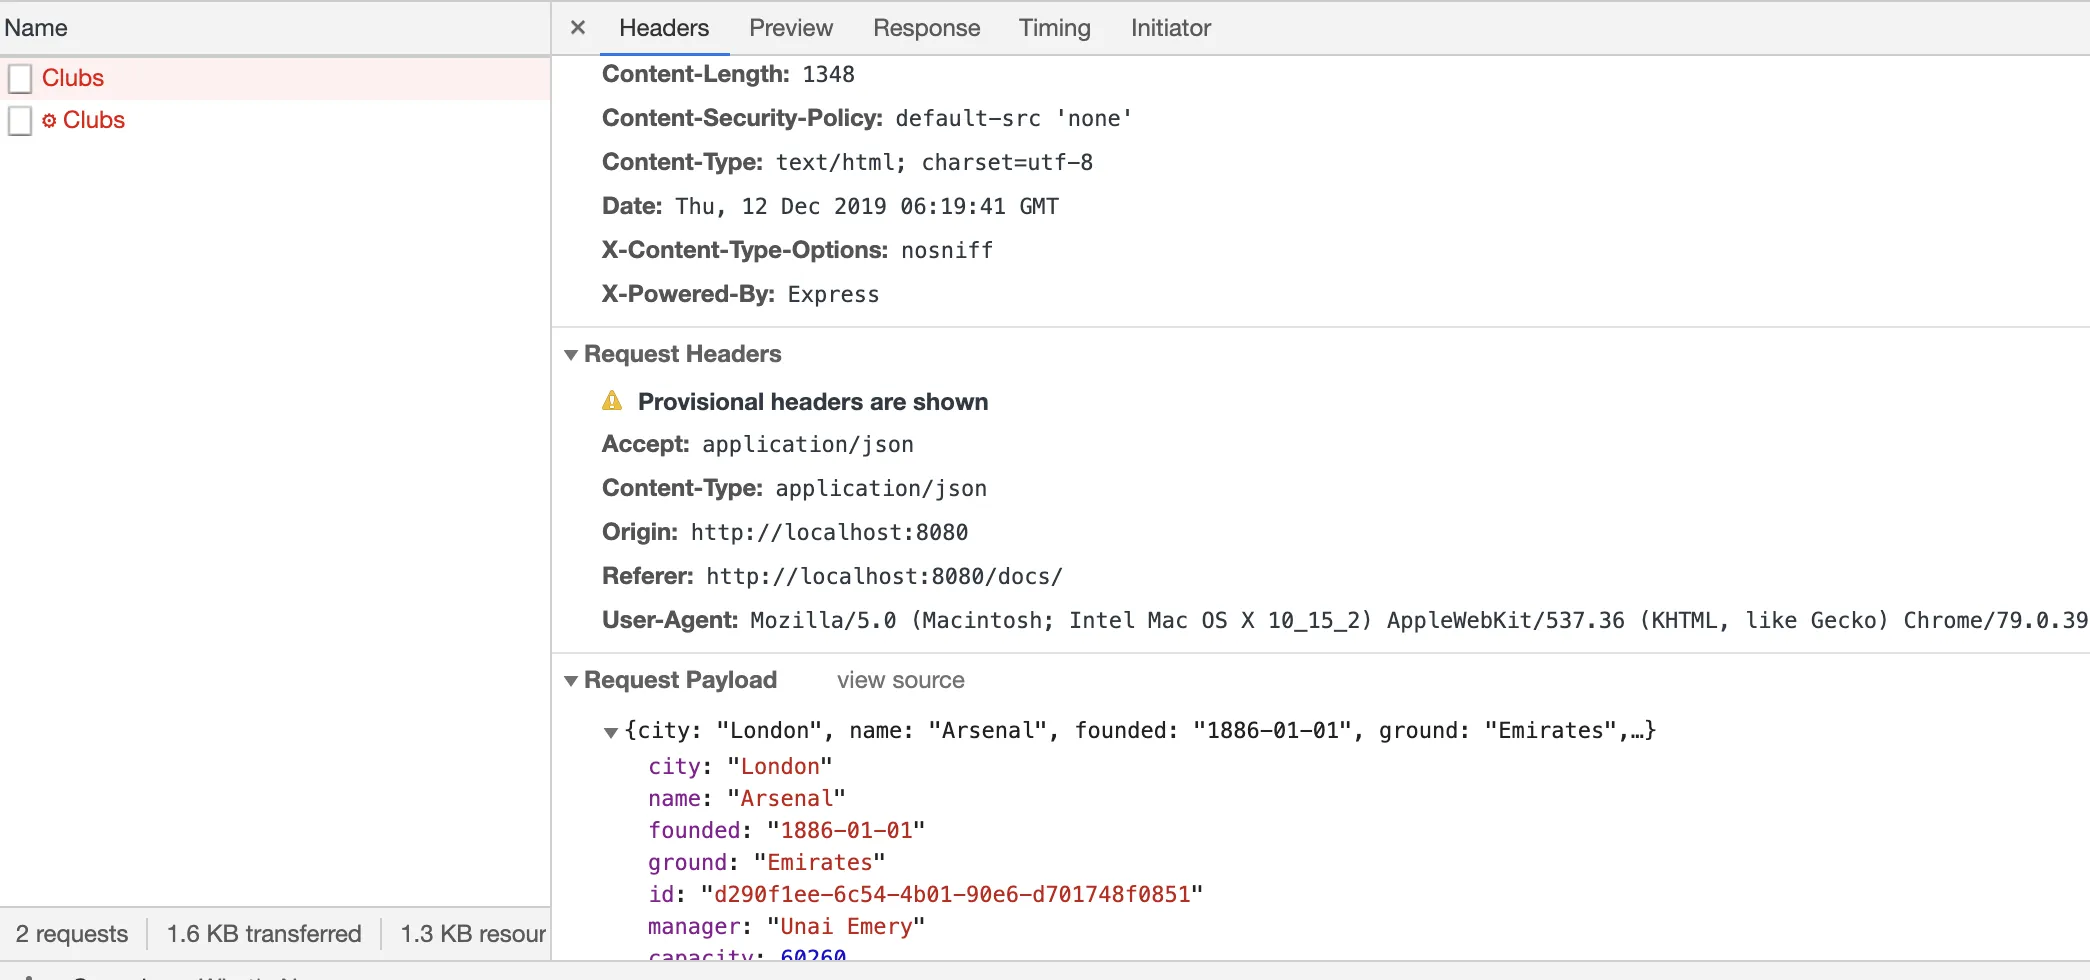Click view source for request payload

pyautogui.click(x=900, y=681)
